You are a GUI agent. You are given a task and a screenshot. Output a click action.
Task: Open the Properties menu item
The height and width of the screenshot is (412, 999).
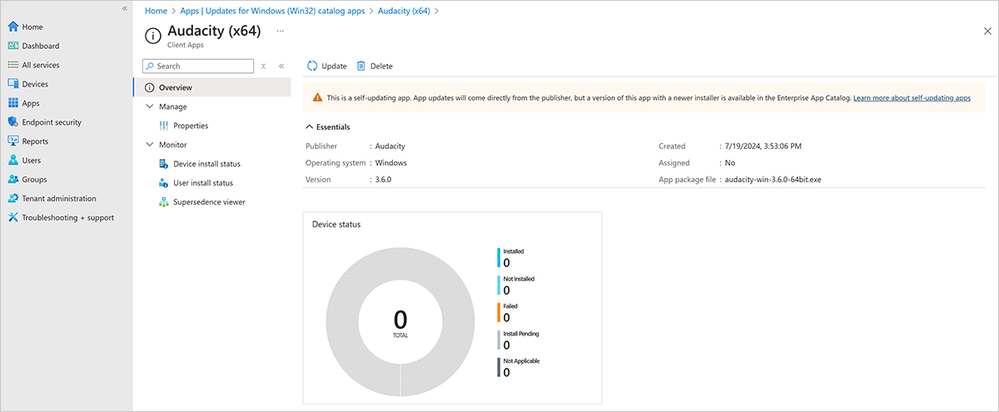[190, 126]
